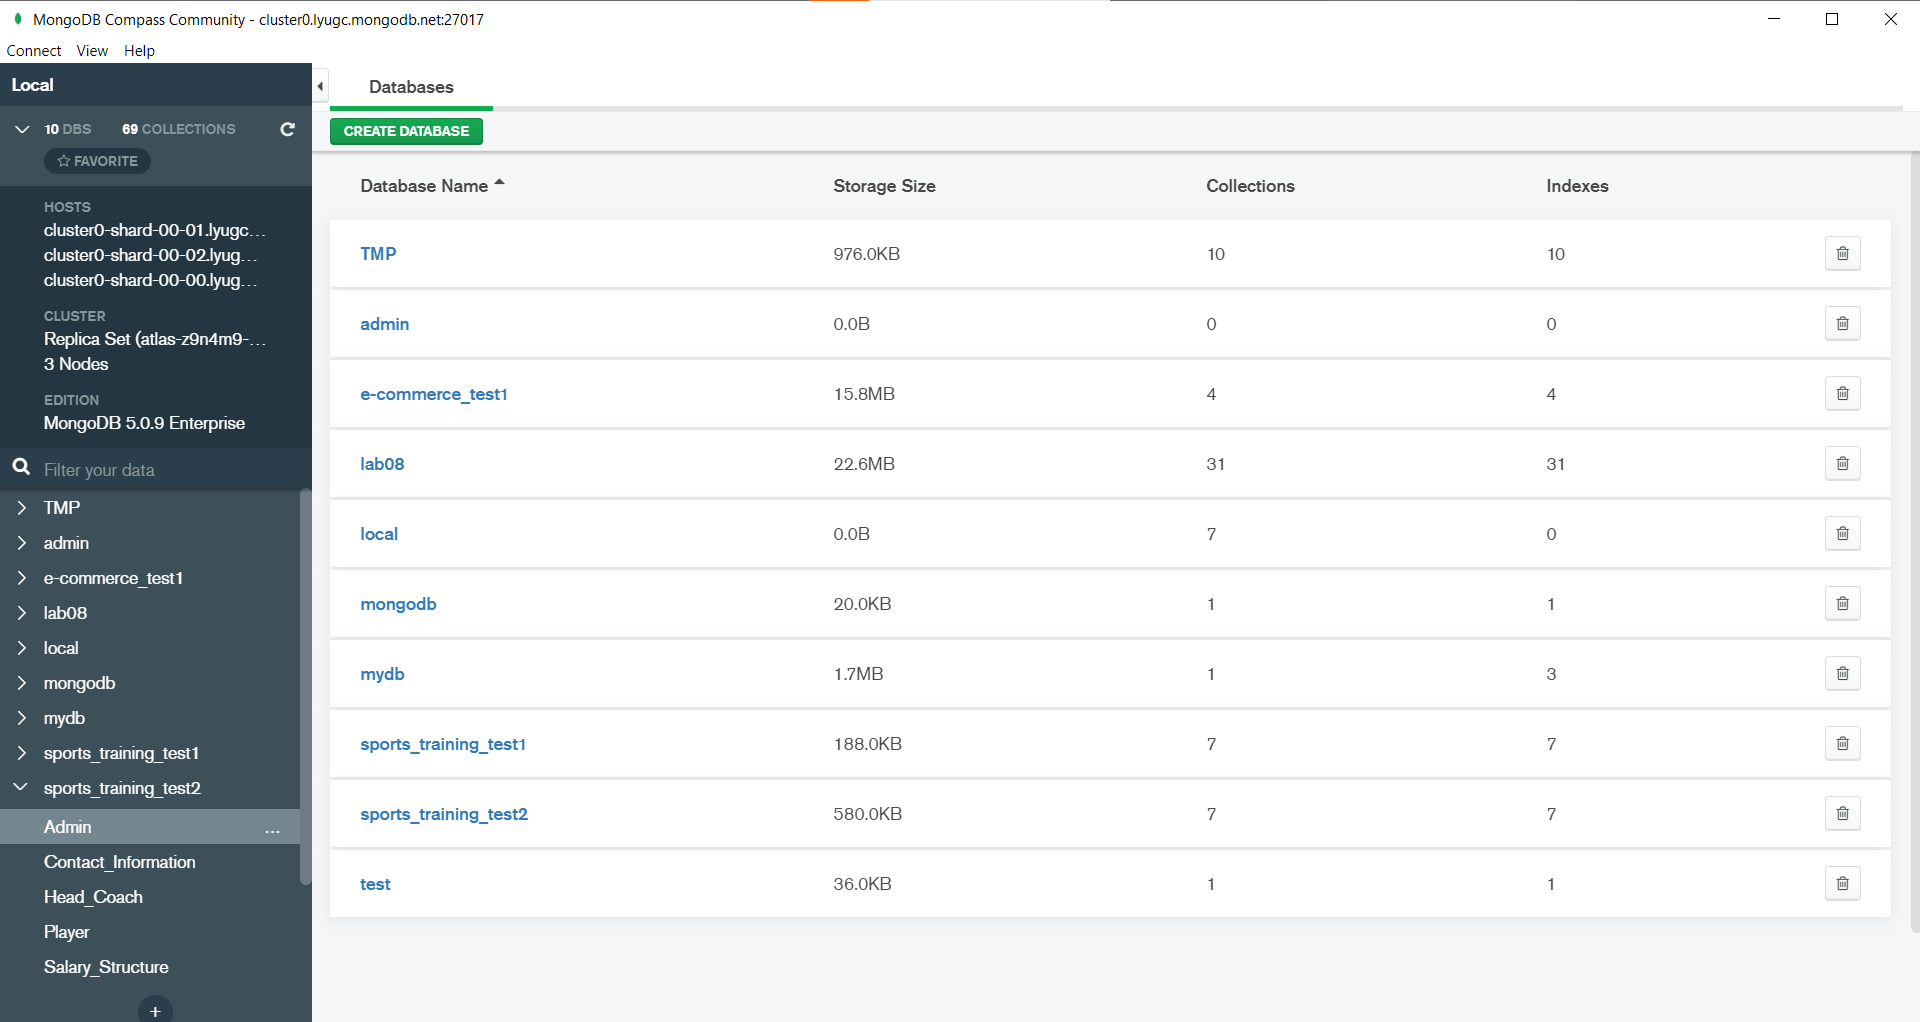This screenshot has width=1920, height=1022.
Task: Expand the mongodb database tree
Action: click(x=22, y=683)
